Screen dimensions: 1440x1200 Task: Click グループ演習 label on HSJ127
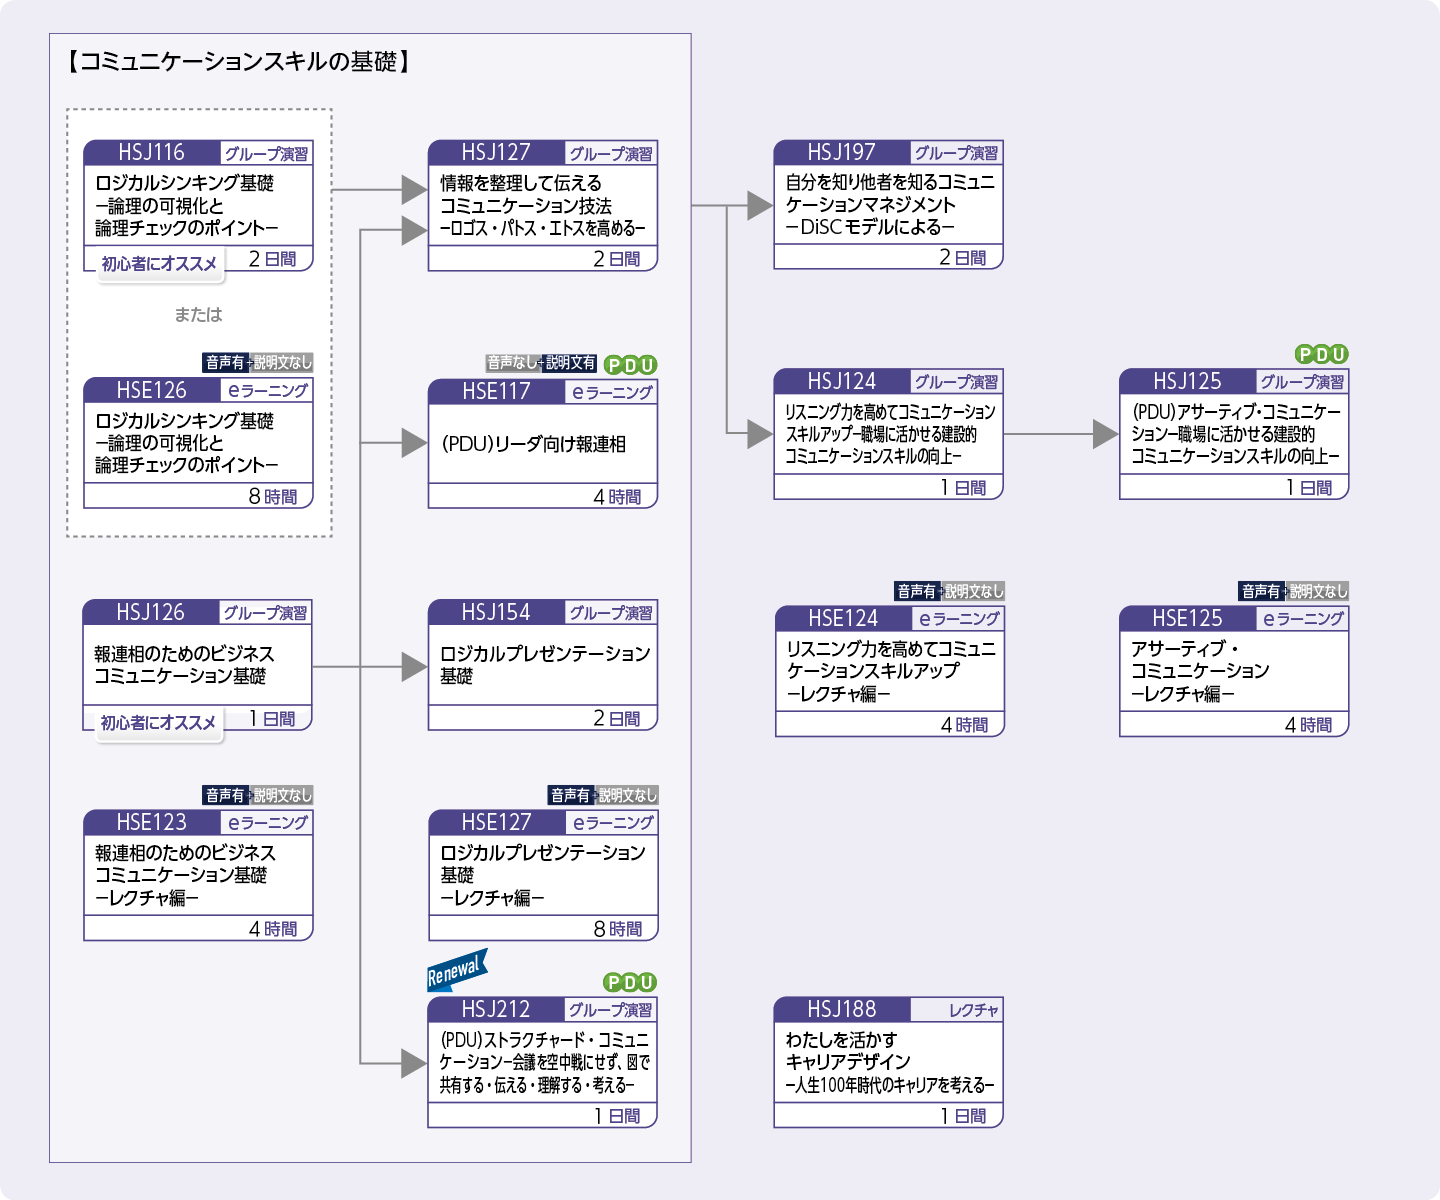tap(611, 154)
